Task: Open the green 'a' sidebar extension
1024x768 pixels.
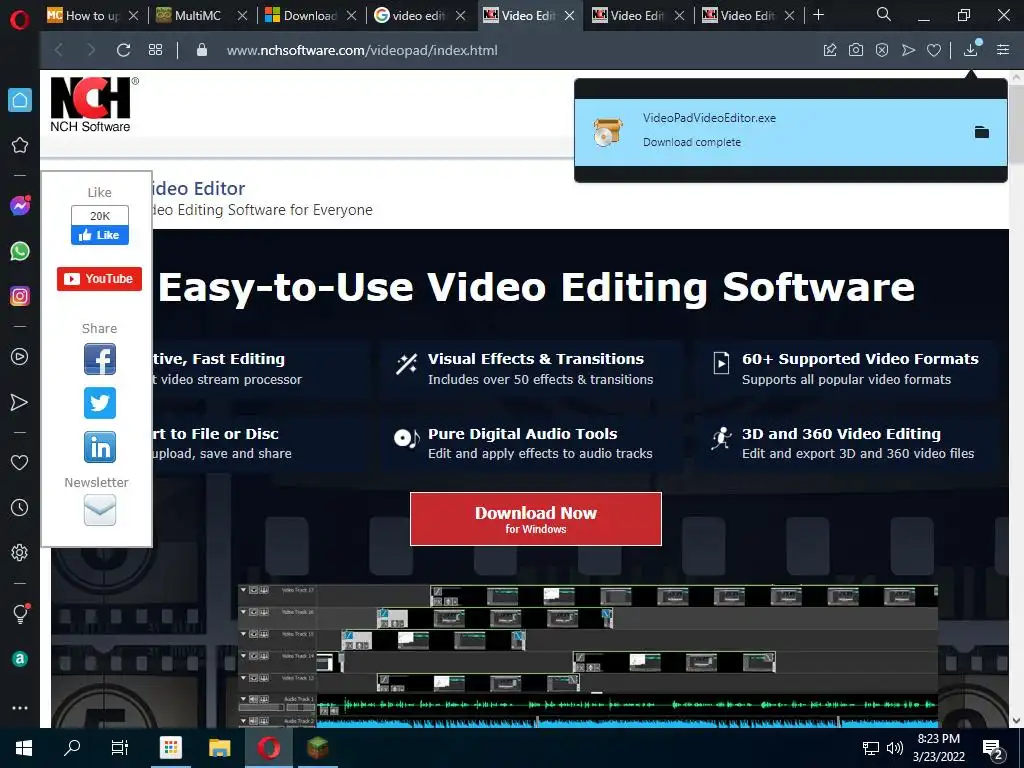Action: [x=20, y=659]
